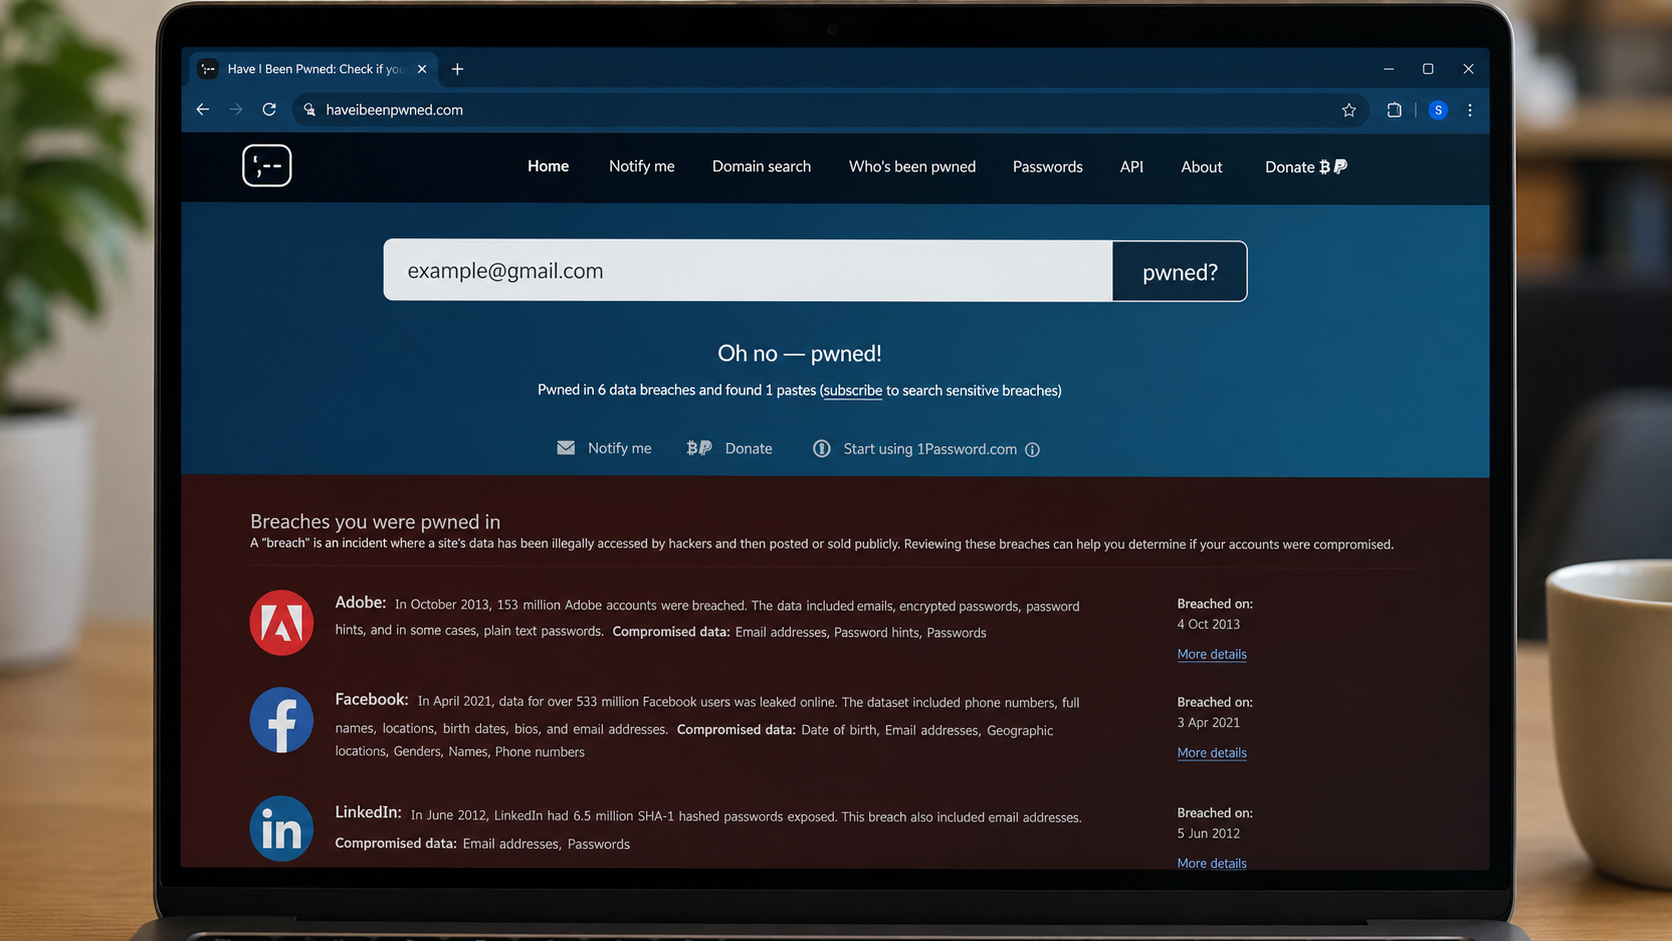Click the tab favicon for Have I Been Pwned

(x=208, y=69)
